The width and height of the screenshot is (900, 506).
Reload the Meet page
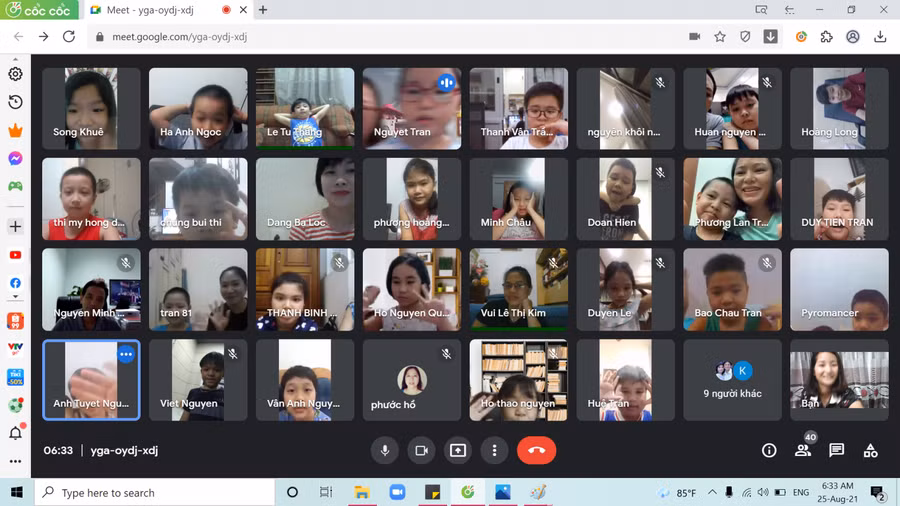[x=69, y=37]
